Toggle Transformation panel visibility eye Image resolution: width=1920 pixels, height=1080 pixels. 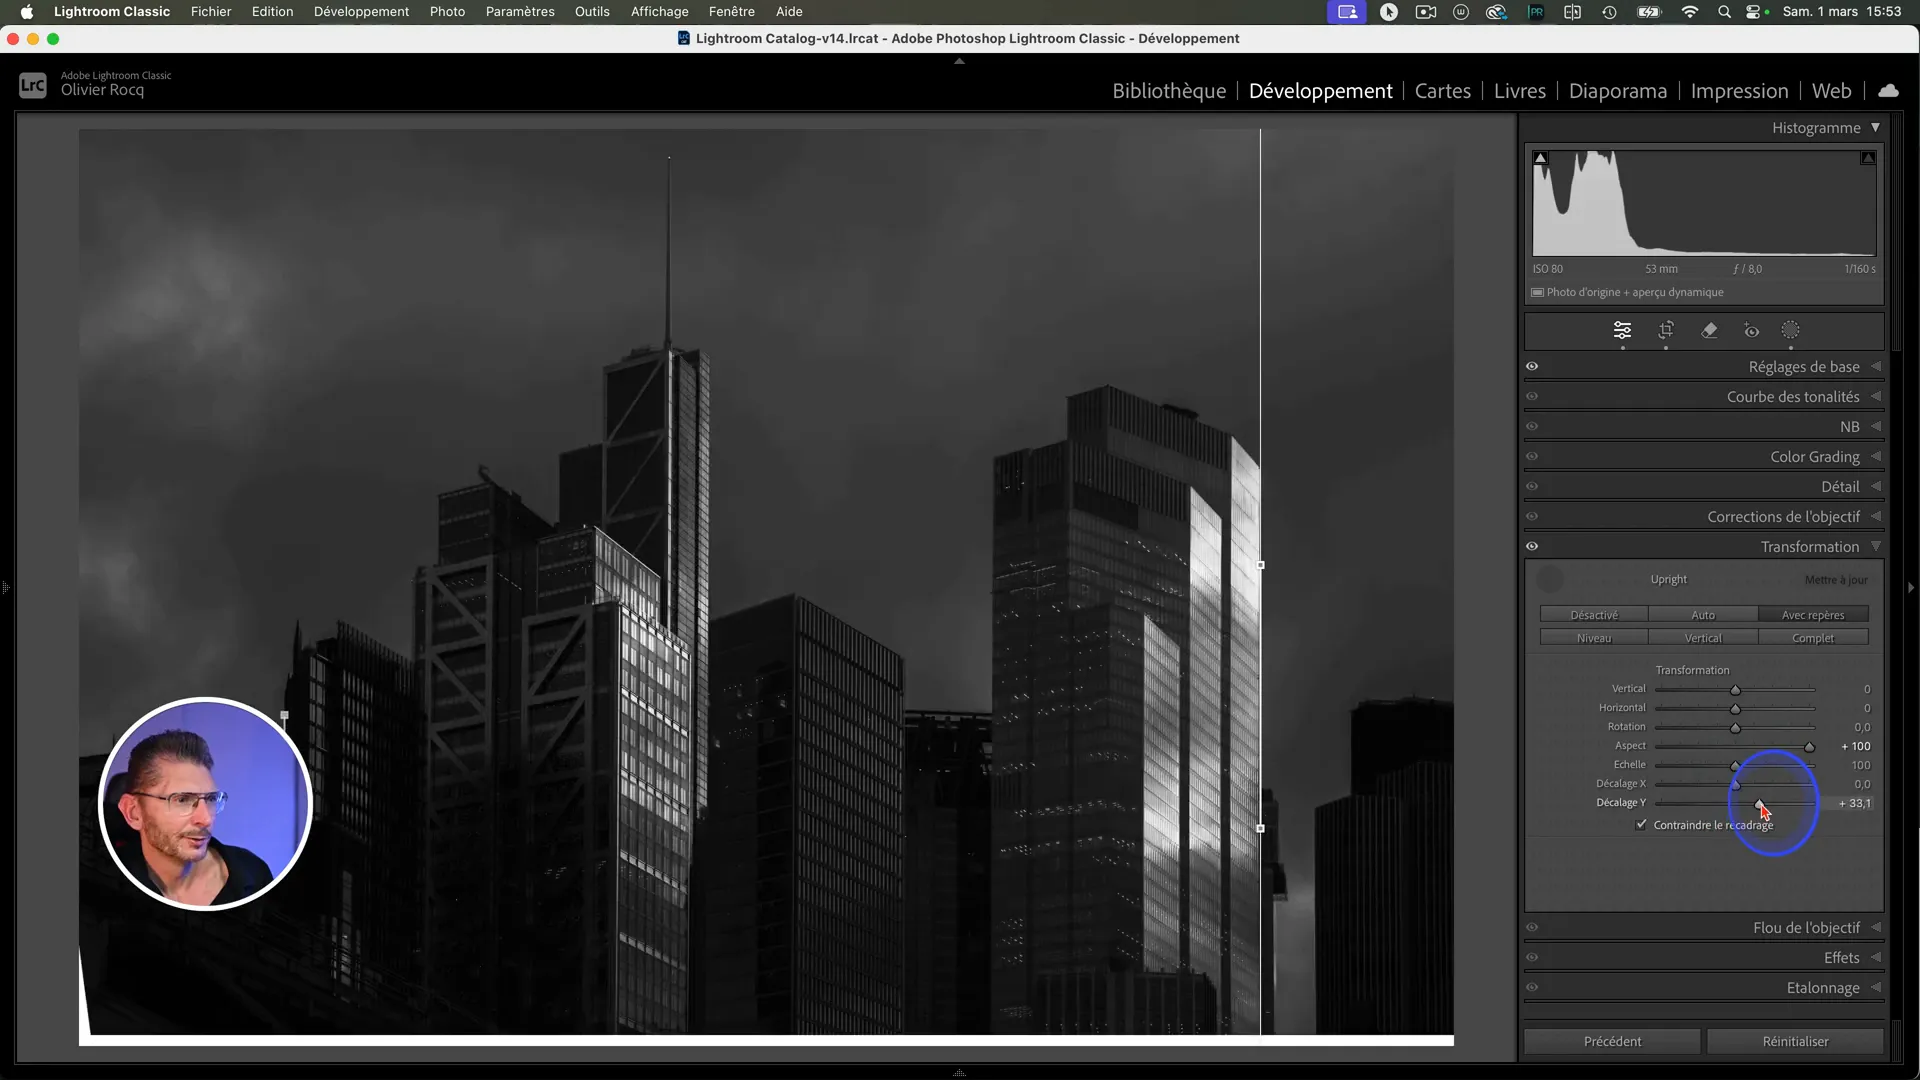pos(1532,547)
